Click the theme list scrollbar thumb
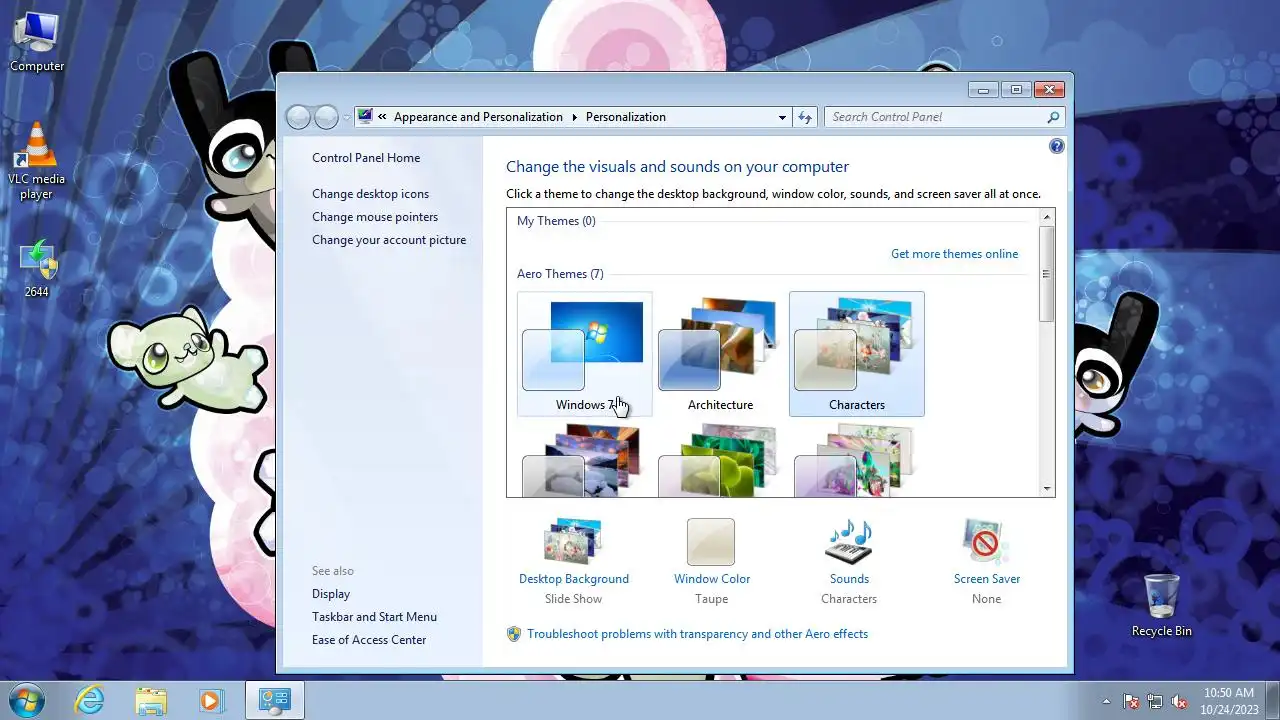The image size is (1280, 720). [x=1047, y=273]
